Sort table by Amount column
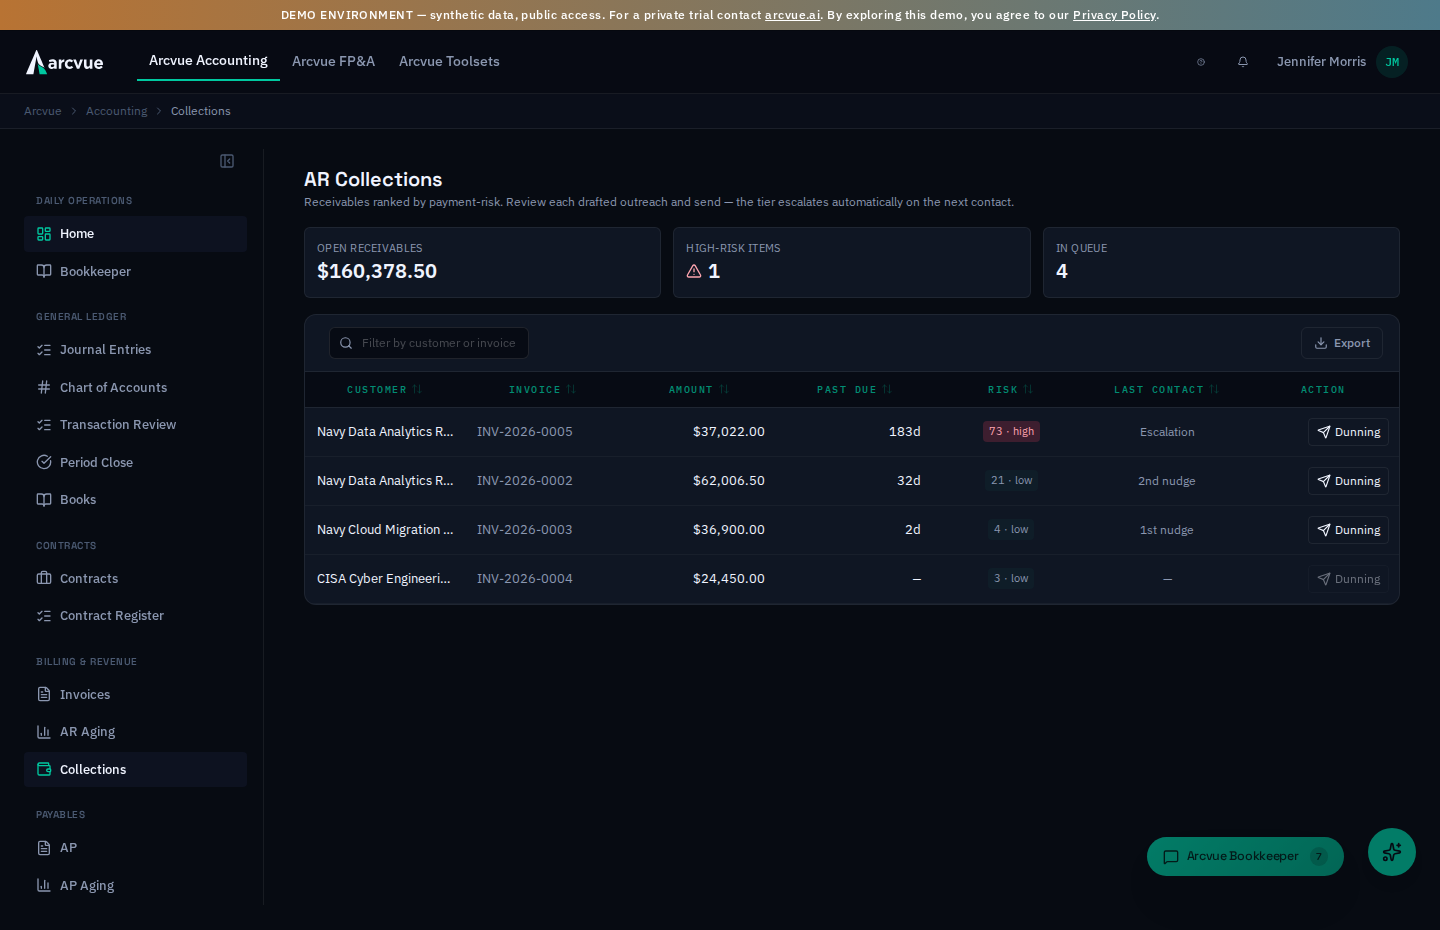 point(698,390)
